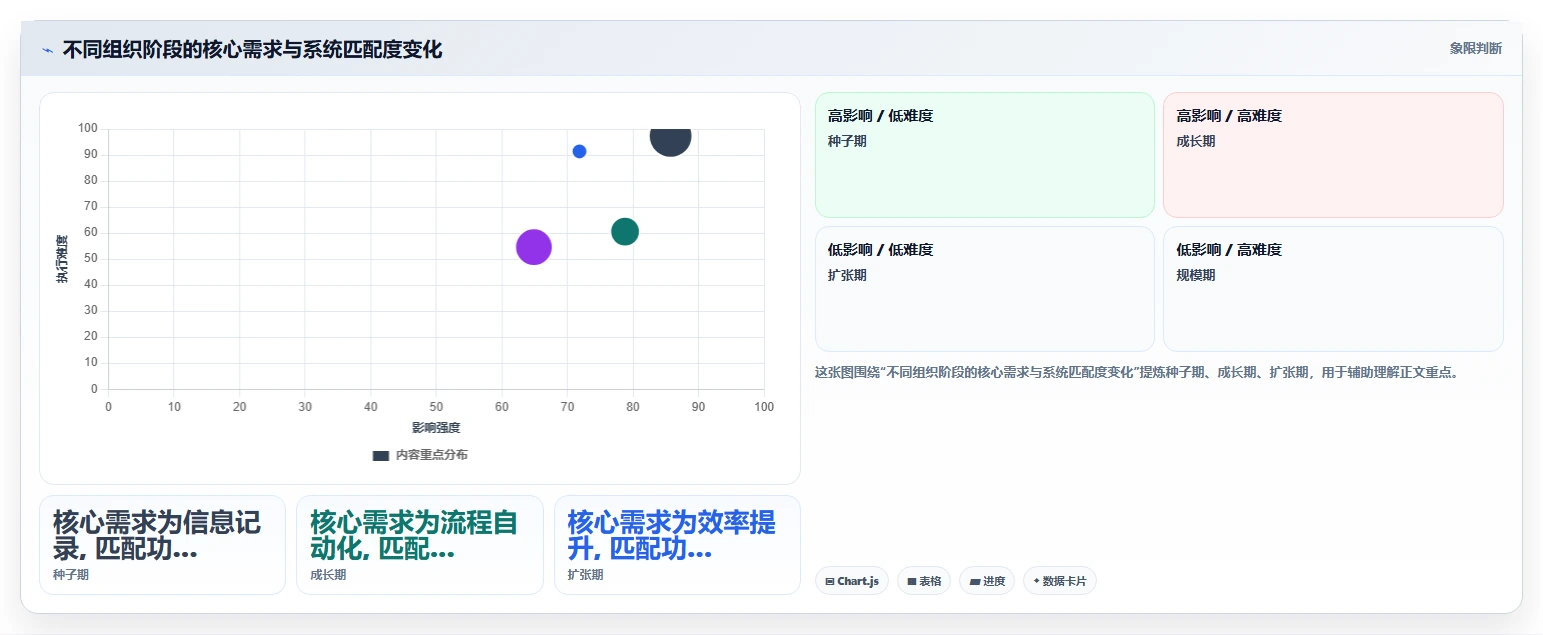Click the 表格 tag

tap(924, 581)
